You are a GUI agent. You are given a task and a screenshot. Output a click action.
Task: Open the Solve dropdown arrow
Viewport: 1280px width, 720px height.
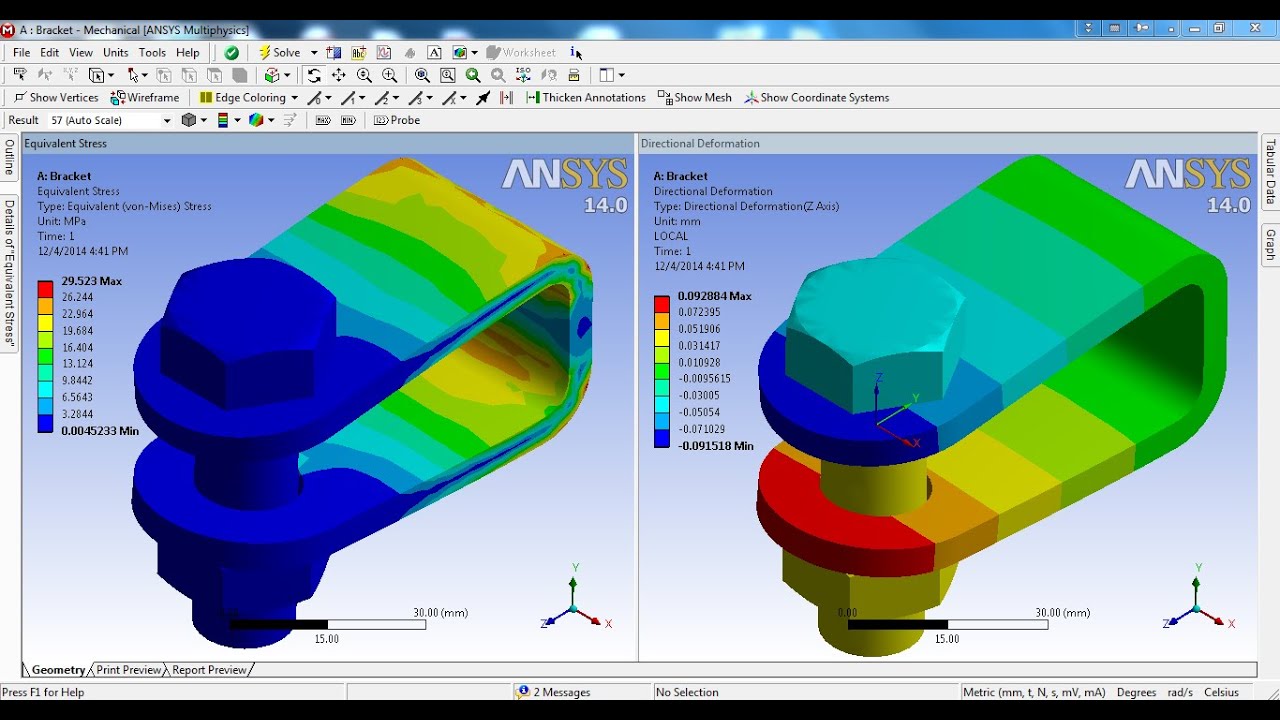pyautogui.click(x=313, y=52)
